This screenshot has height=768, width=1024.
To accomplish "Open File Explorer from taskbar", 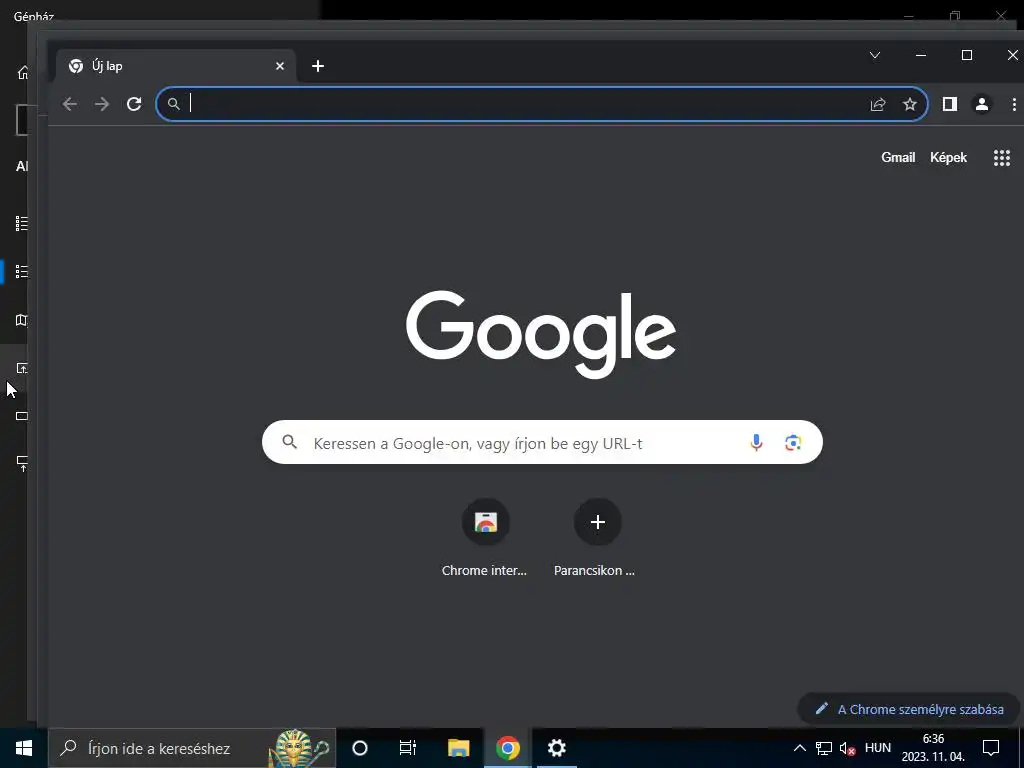I will pyautogui.click(x=458, y=748).
